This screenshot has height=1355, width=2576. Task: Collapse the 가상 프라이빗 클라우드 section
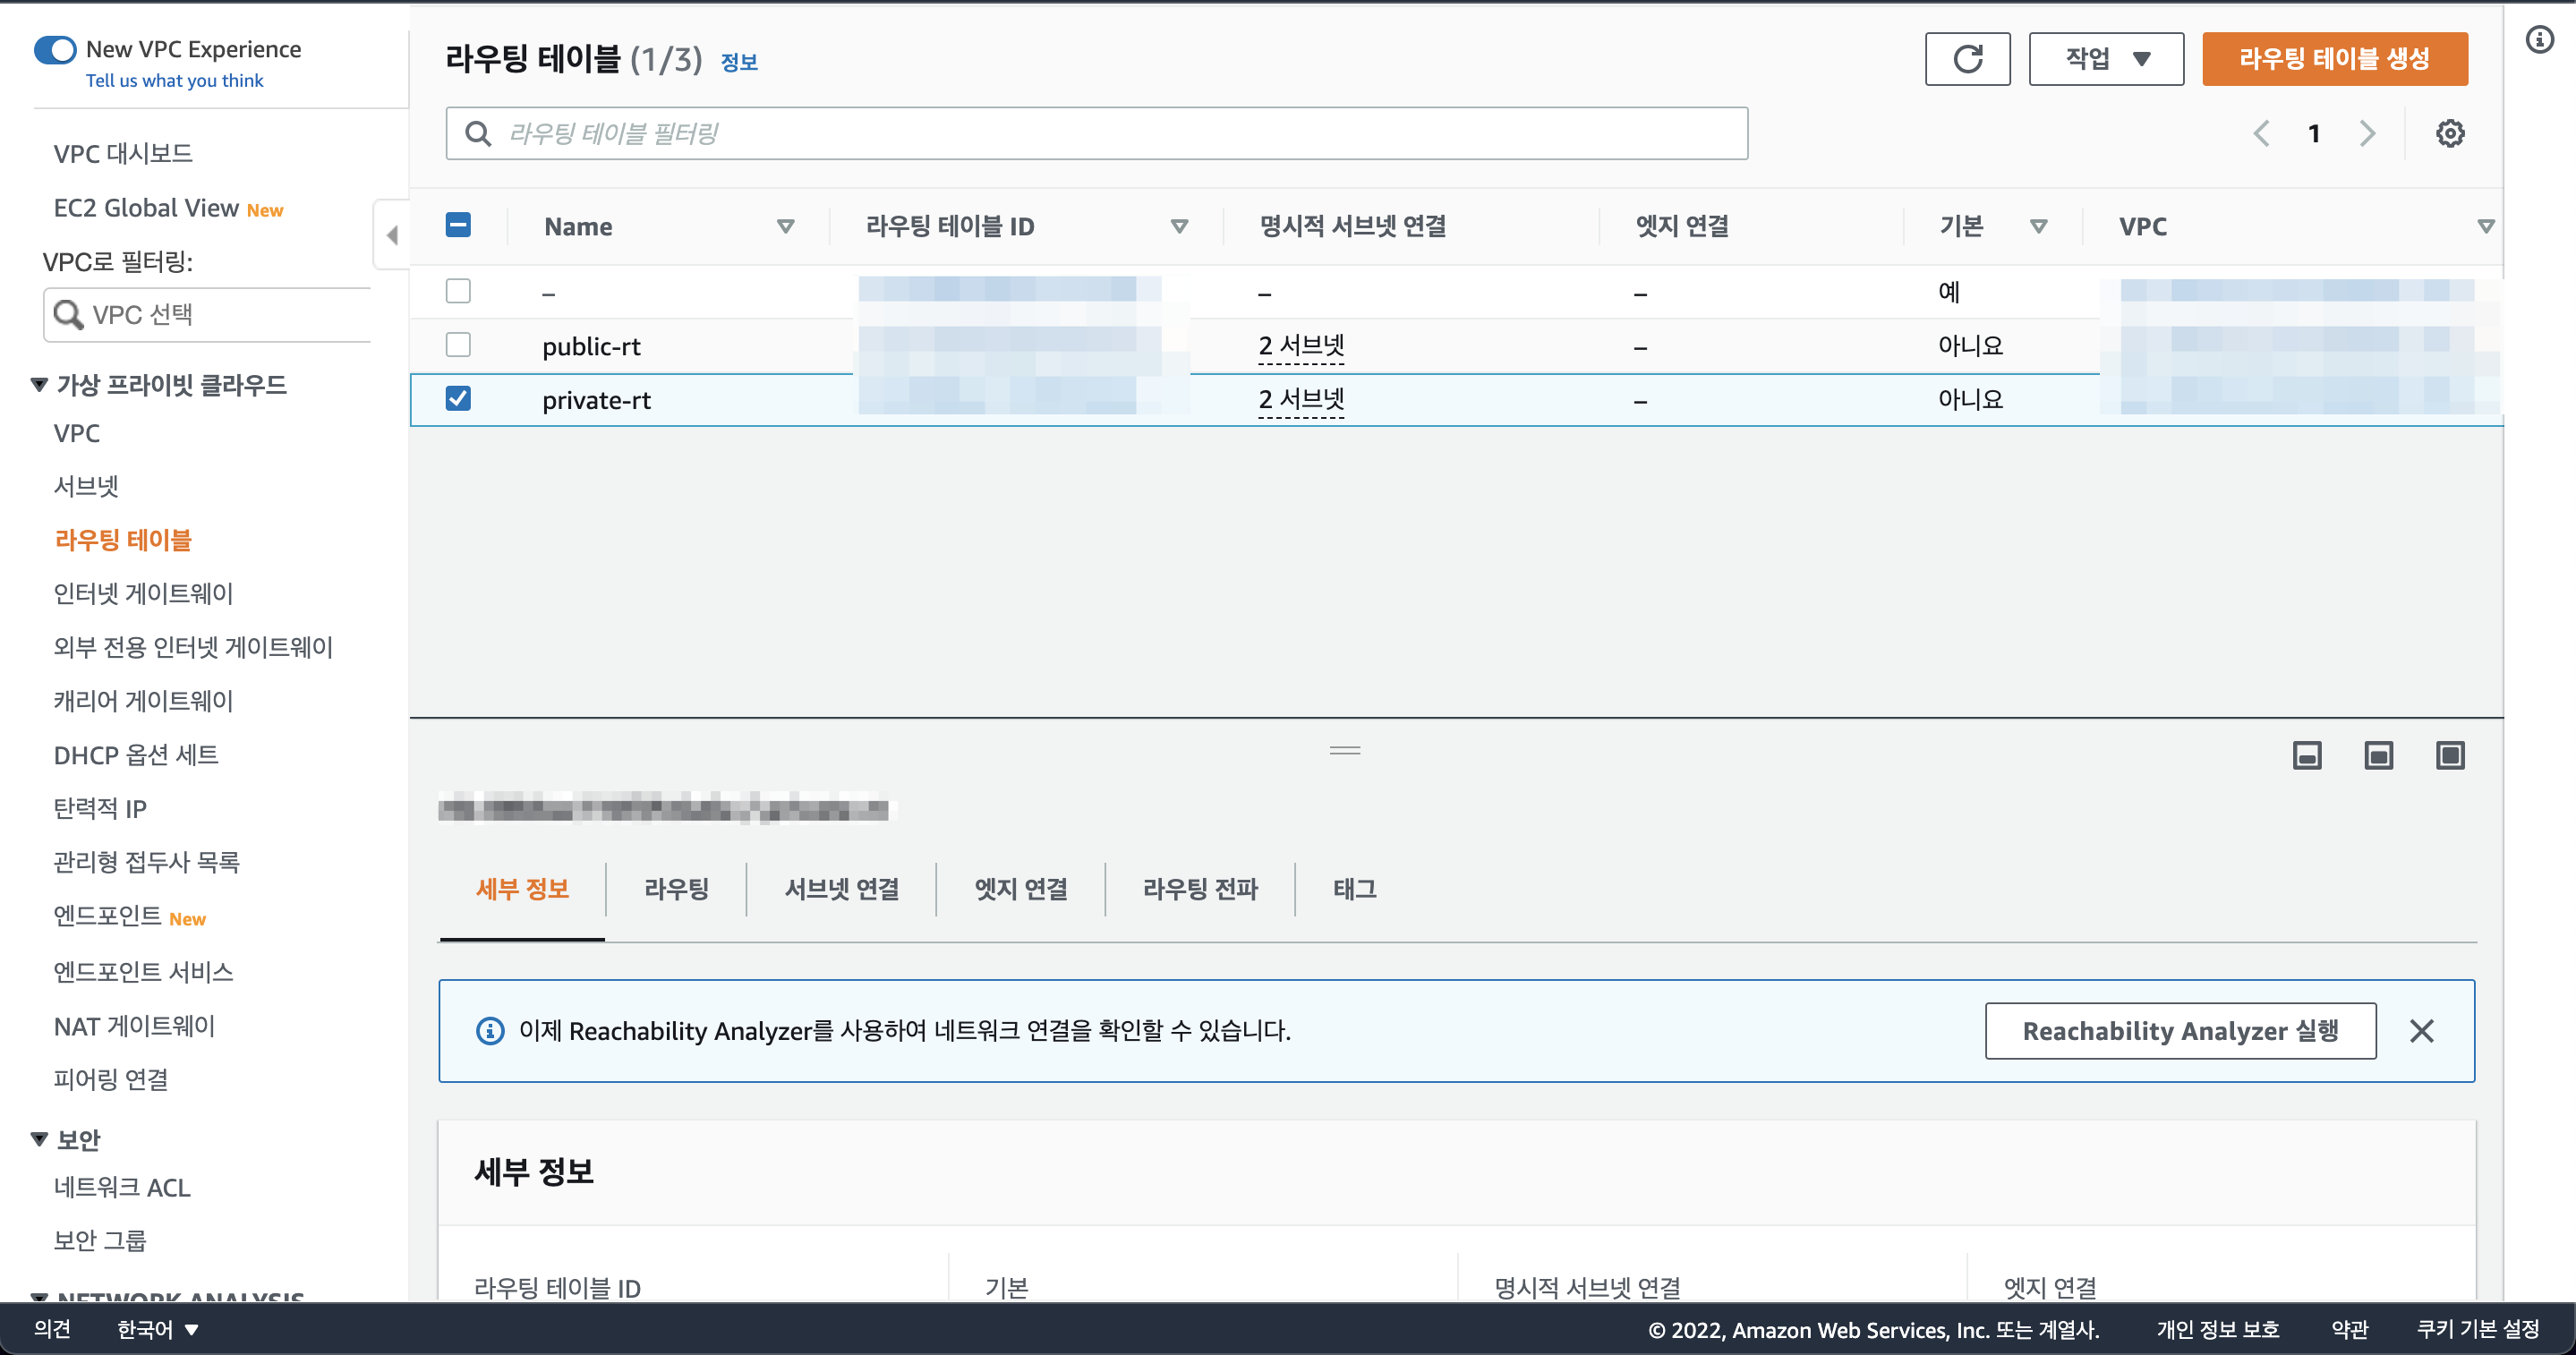pyautogui.click(x=40, y=384)
